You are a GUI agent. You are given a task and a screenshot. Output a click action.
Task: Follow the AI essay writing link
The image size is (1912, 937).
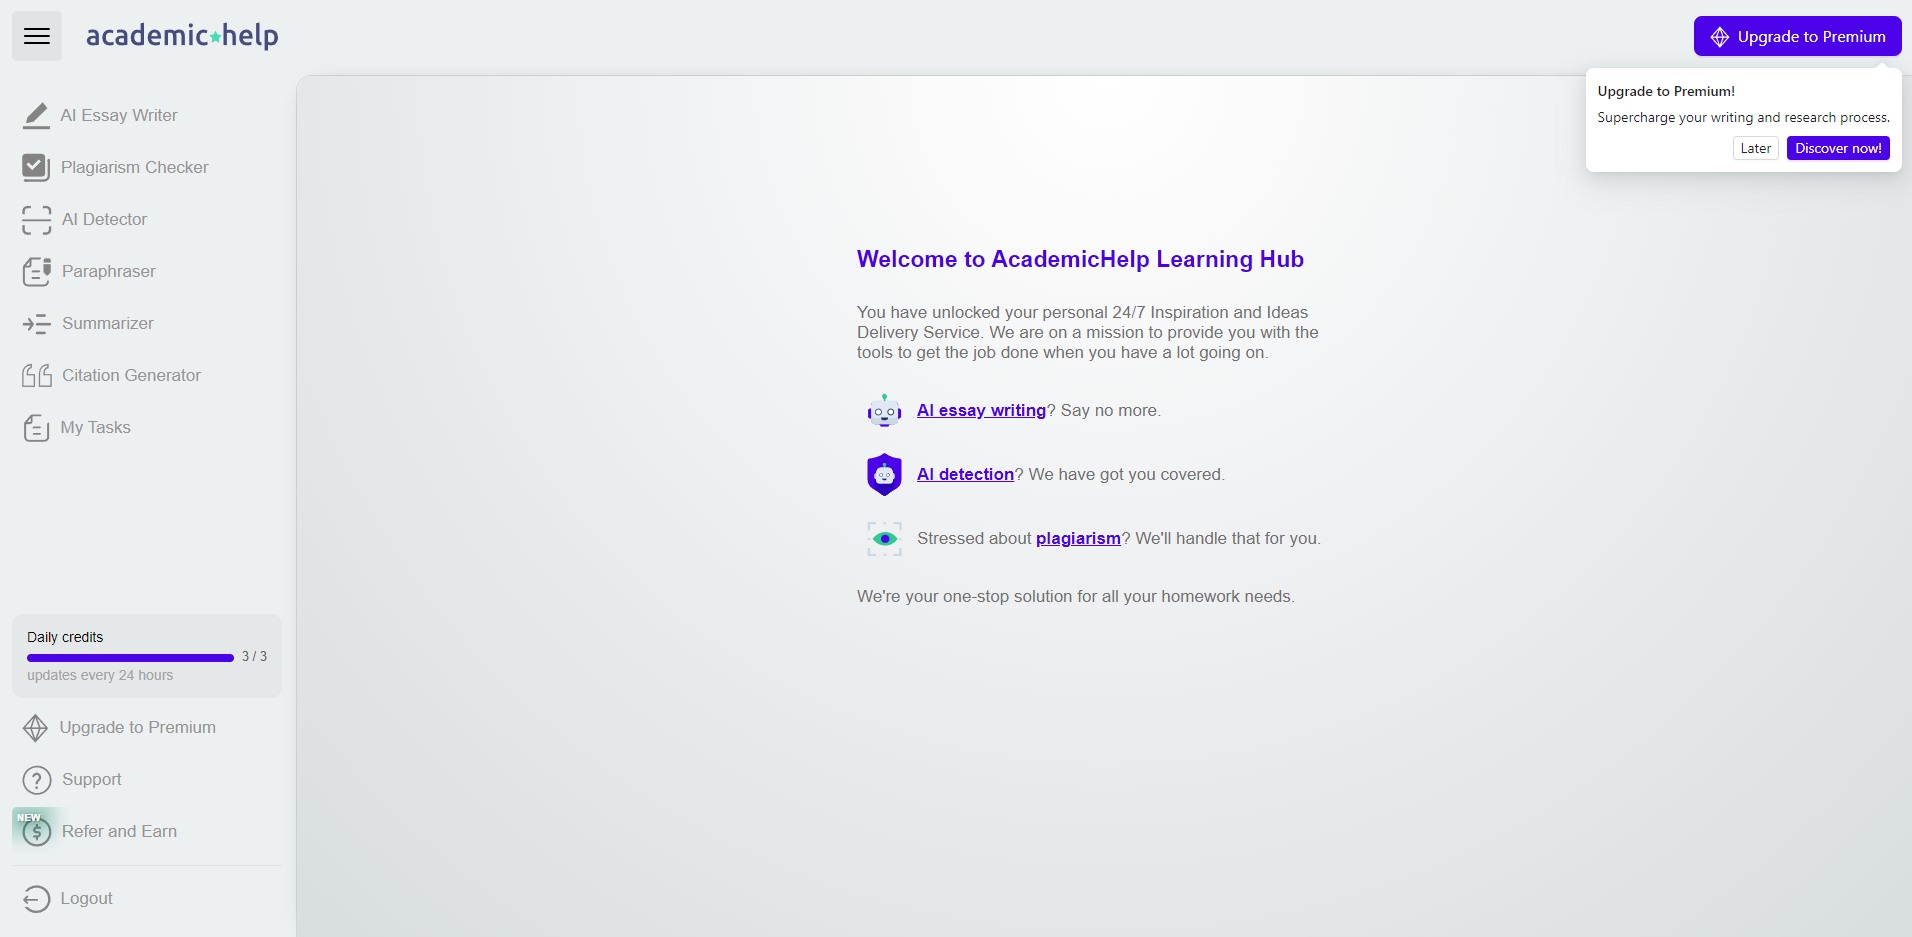(x=981, y=411)
